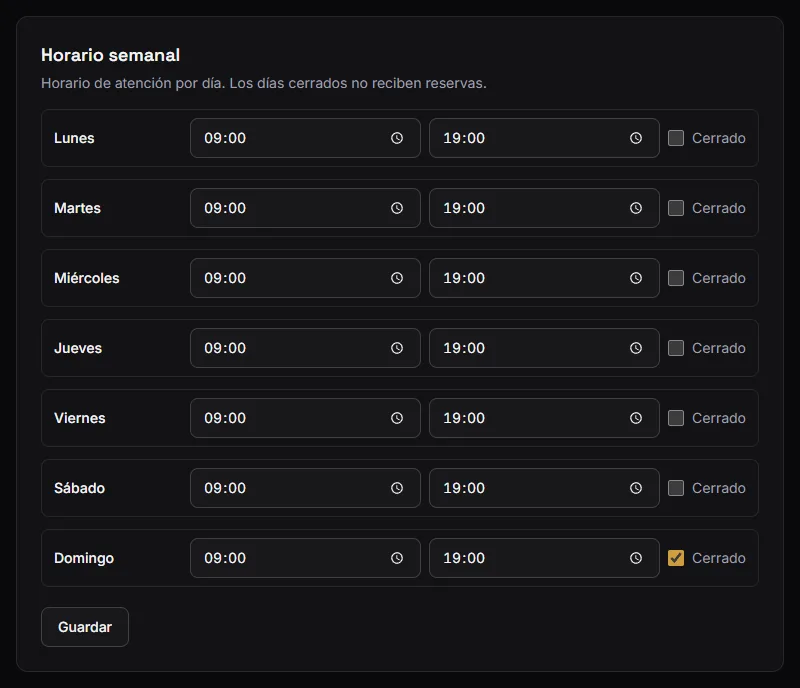Click the Cerrado label in the Lunes row
The image size is (800, 688).
coord(718,138)
